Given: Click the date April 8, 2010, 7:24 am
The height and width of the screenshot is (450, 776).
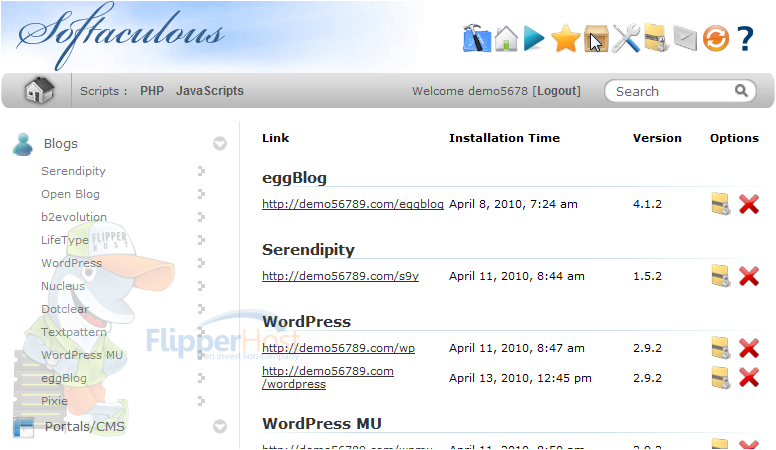Looking at the screenshot, I should pyautogui.click(x=513, y=204).
